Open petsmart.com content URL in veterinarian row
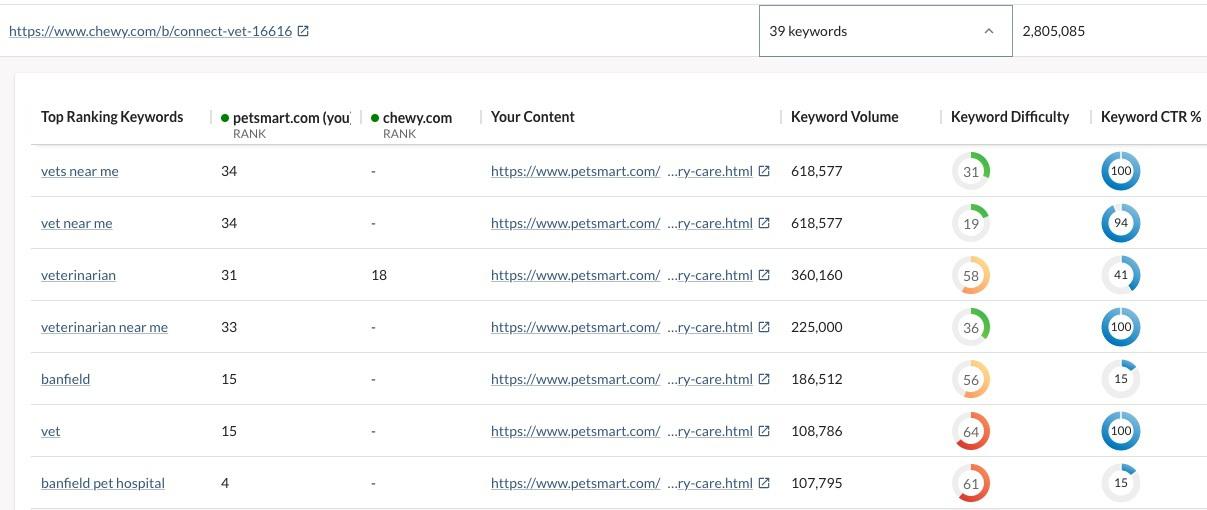This screenshot has height=510, width=1207. click(621, 275)
